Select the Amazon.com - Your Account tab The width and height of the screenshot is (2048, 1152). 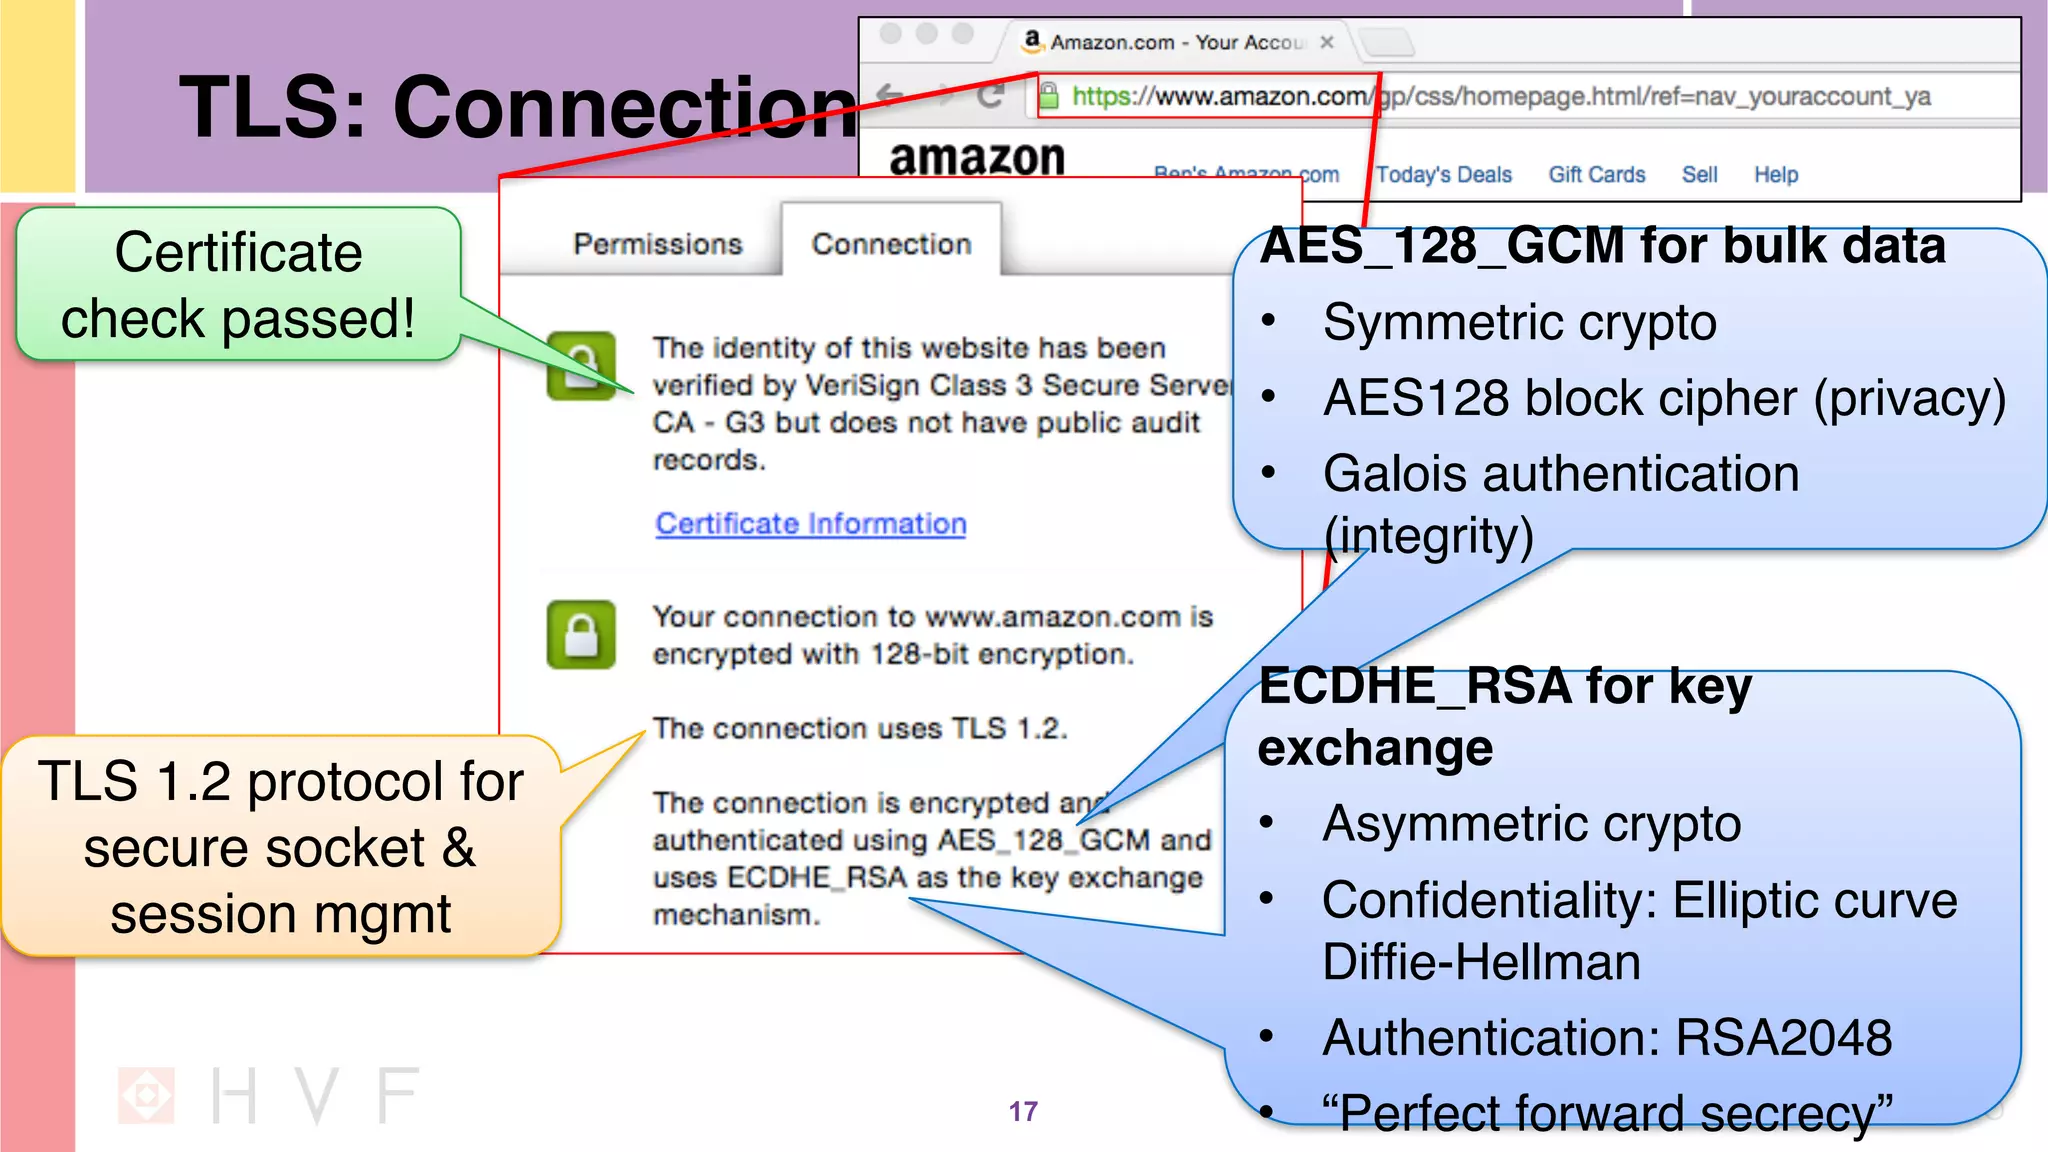(1178, 42)
